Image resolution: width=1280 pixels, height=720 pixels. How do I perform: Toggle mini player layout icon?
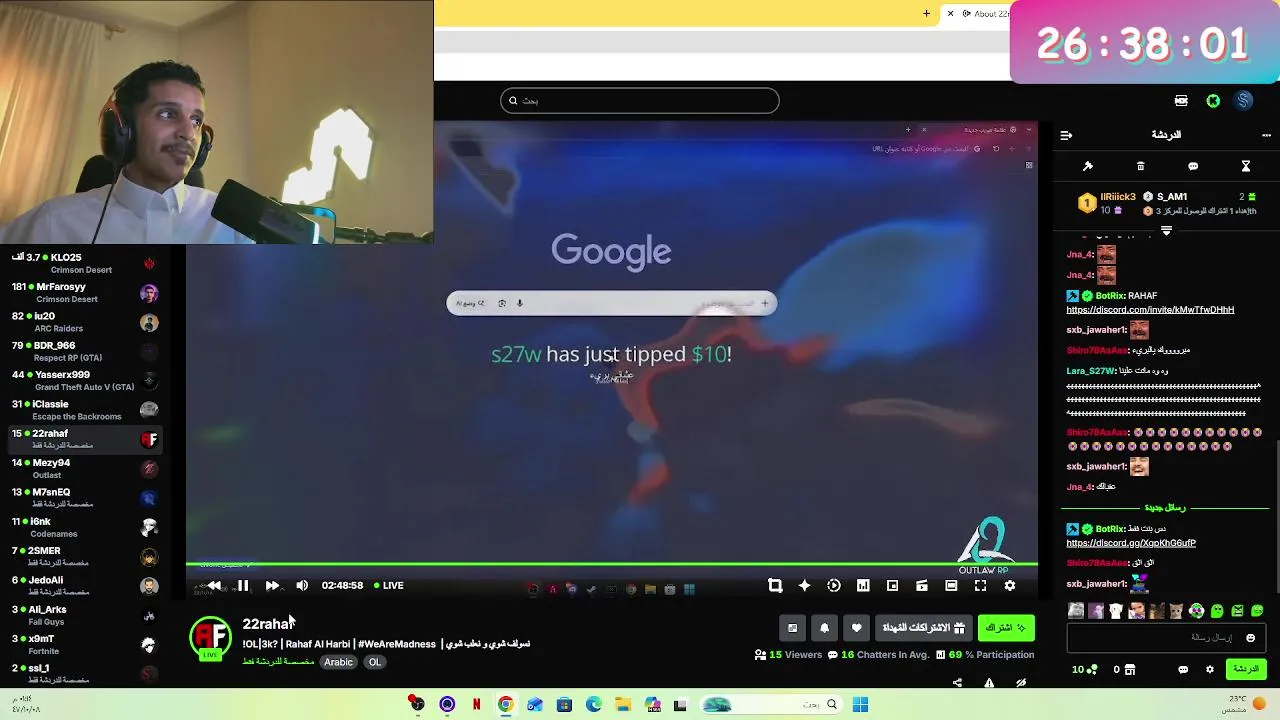[x=922, y=586]
